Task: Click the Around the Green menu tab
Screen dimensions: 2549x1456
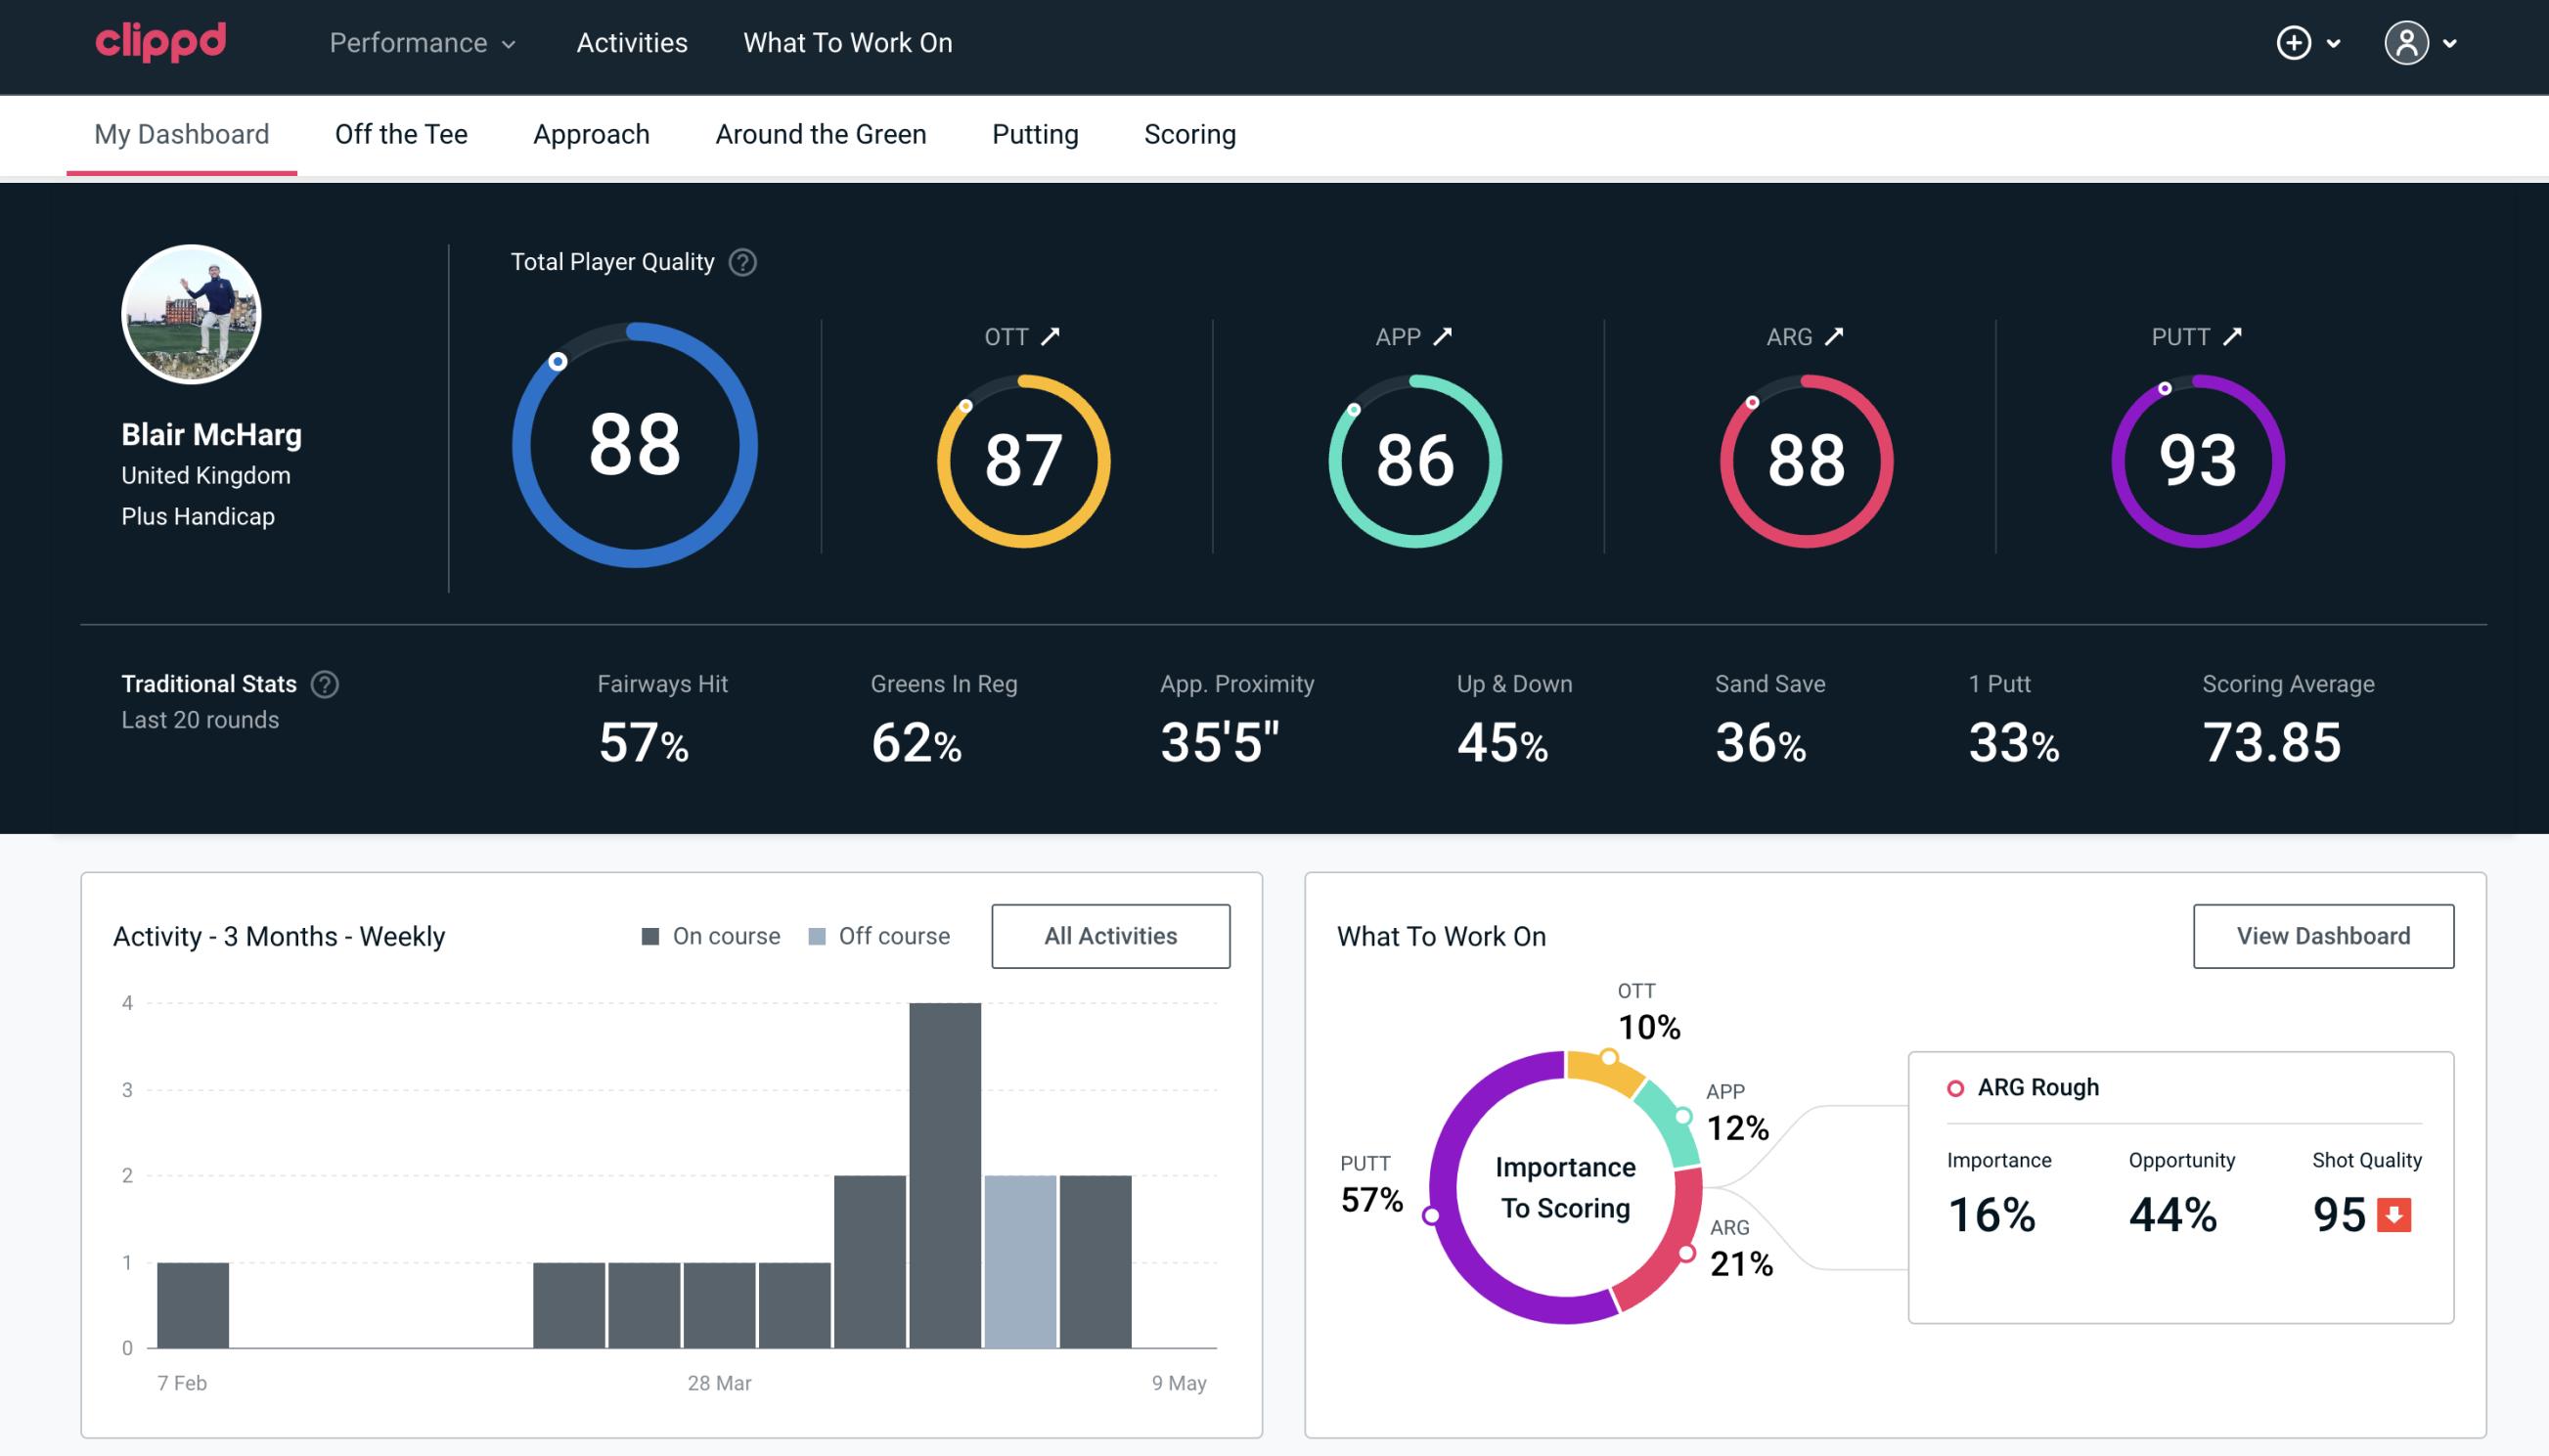Action: click(820, 135)
